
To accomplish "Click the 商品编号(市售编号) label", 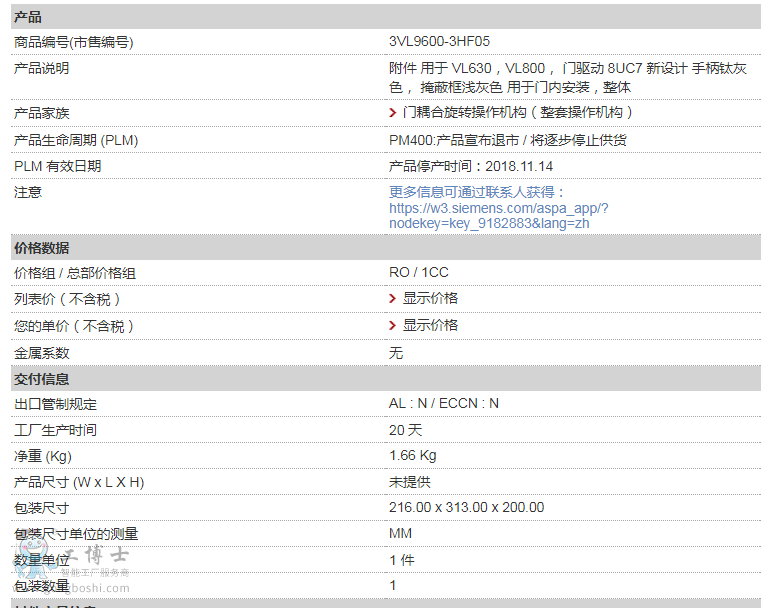I will click(73, 43).
